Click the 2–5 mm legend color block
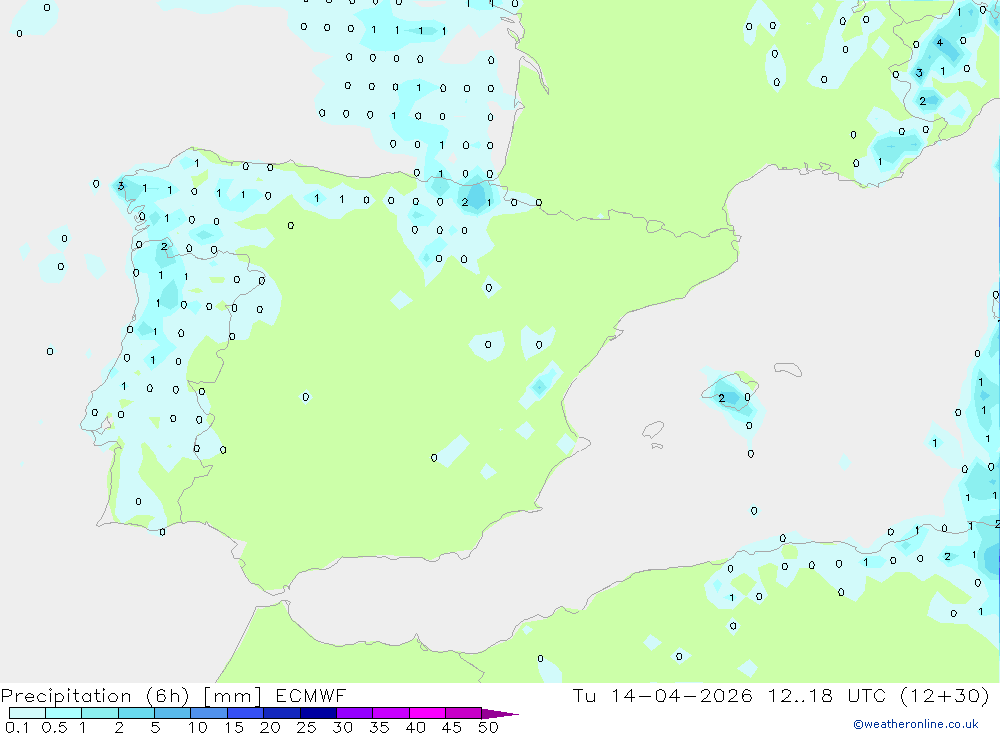This screenshot has height=733, width=1000. (x=136, y=713)
